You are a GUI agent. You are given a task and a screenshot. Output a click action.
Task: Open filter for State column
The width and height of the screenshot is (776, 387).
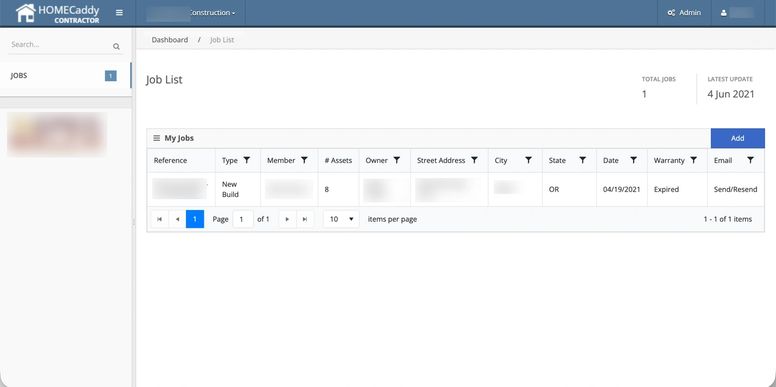pos(582,160)
